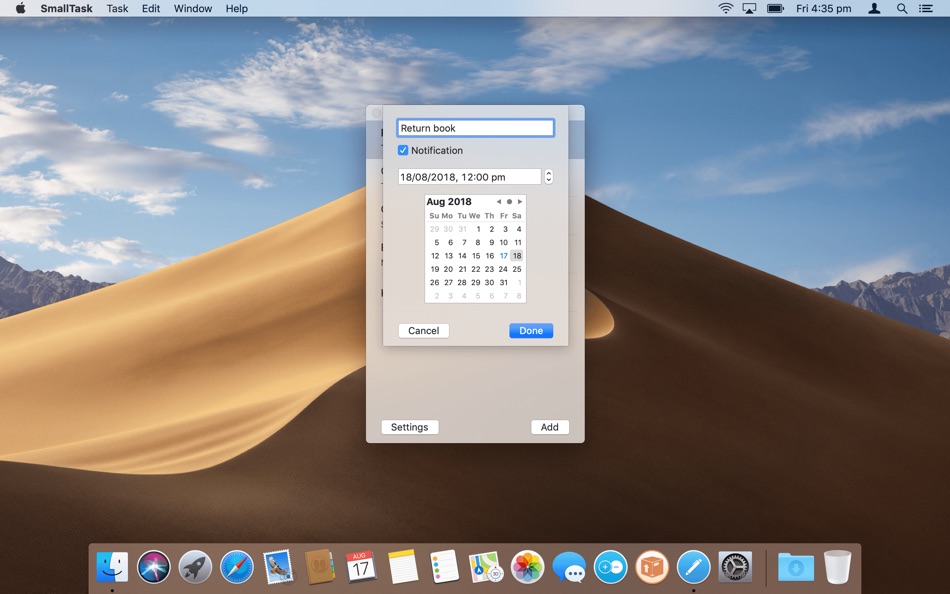Select August 6 in the calendar
950x594 pixels.
[450, 242]
